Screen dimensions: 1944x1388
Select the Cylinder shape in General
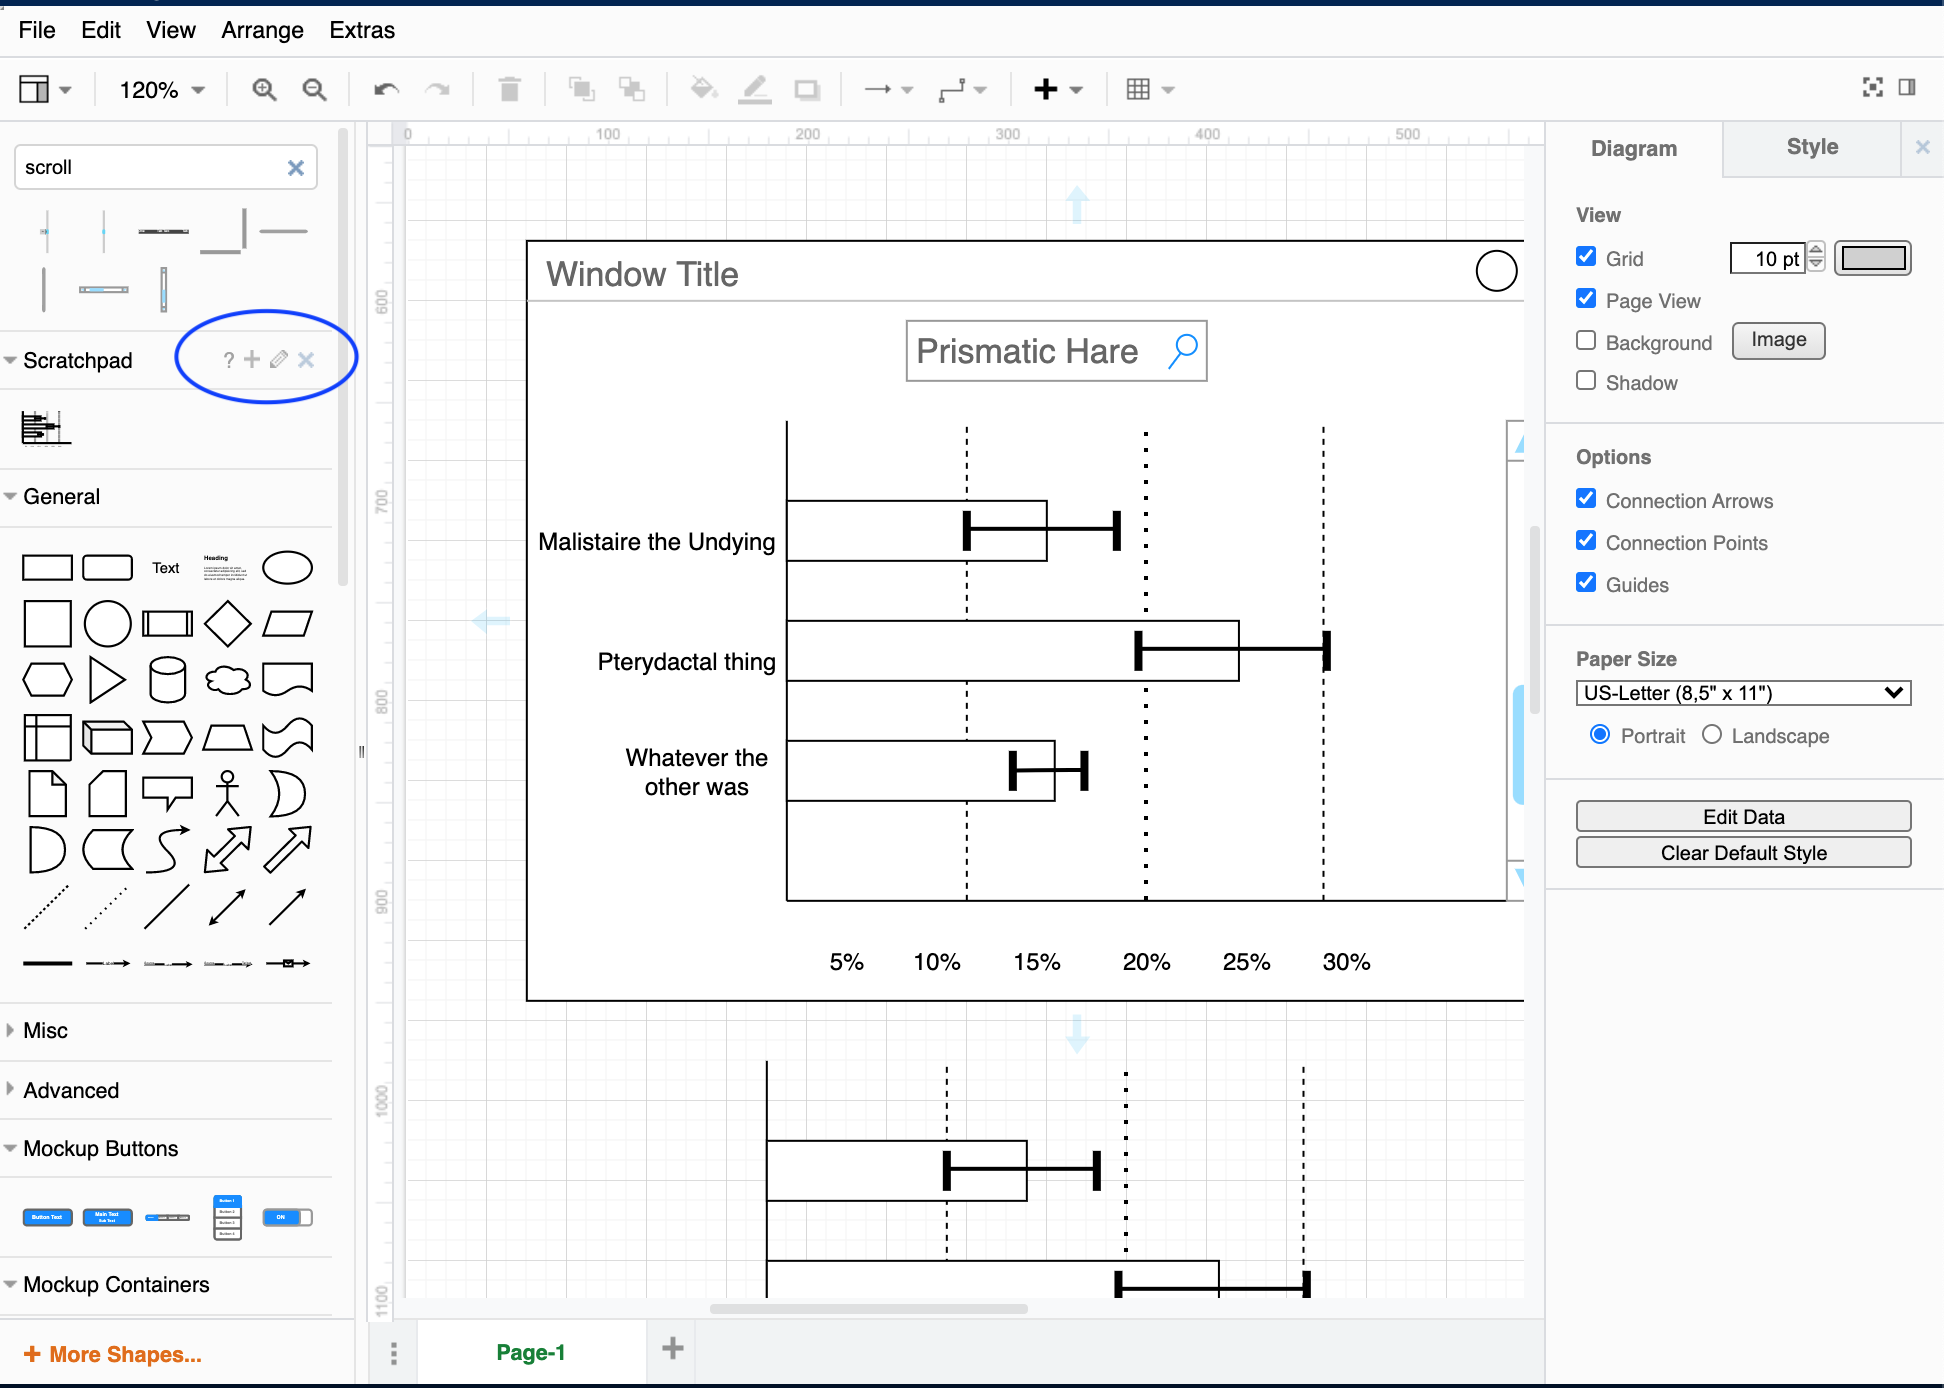tap(167, 680)
